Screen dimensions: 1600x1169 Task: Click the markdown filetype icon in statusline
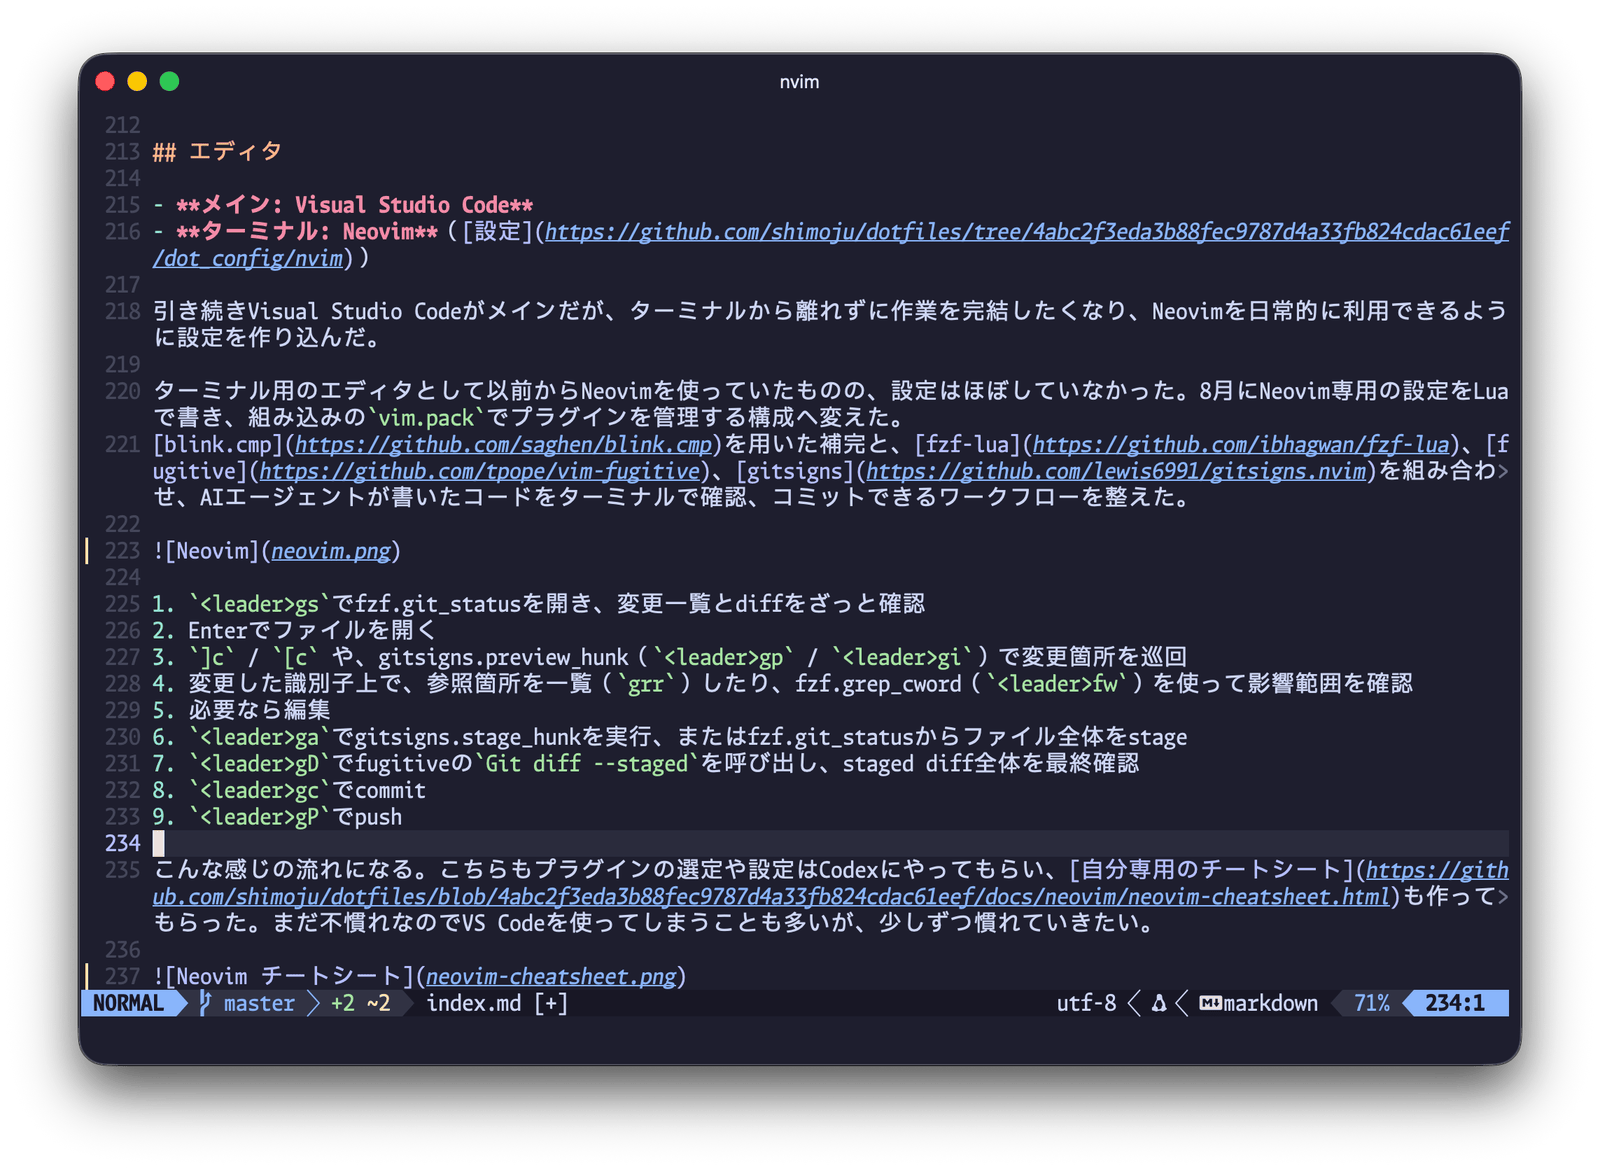pyautogui.click(x=1210, y=1003)
